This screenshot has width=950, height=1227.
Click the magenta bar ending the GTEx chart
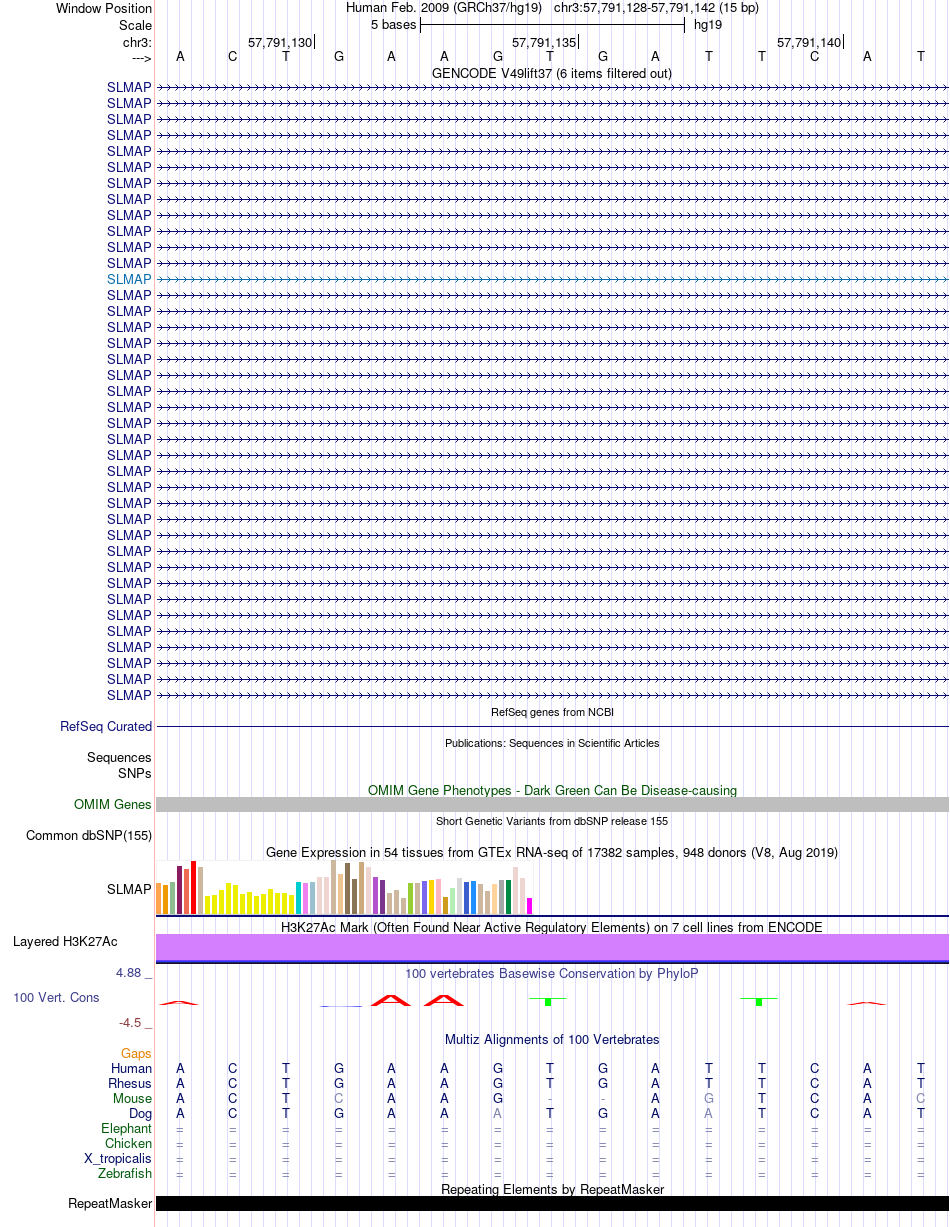(530, 906)
